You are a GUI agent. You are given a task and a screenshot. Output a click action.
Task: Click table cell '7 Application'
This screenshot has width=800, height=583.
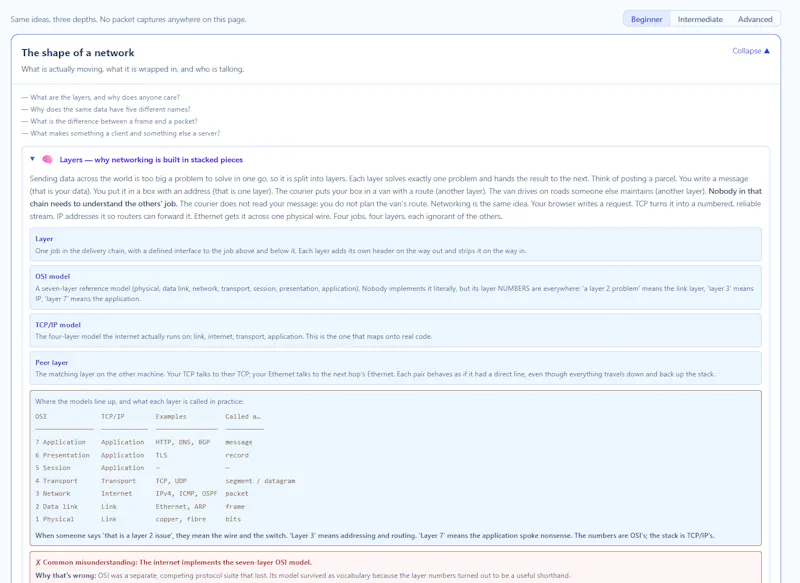[61, 442]
